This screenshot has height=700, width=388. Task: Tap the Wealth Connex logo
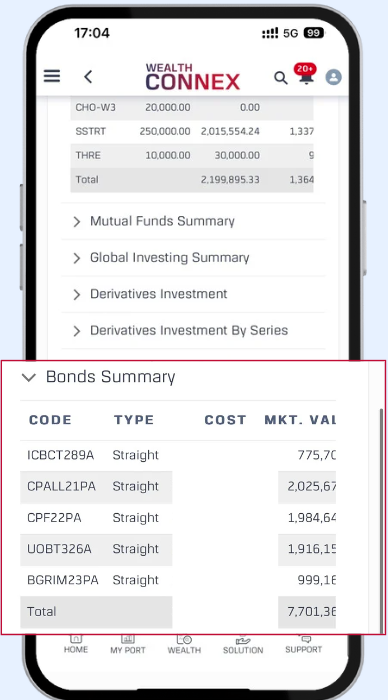(192, 77)
